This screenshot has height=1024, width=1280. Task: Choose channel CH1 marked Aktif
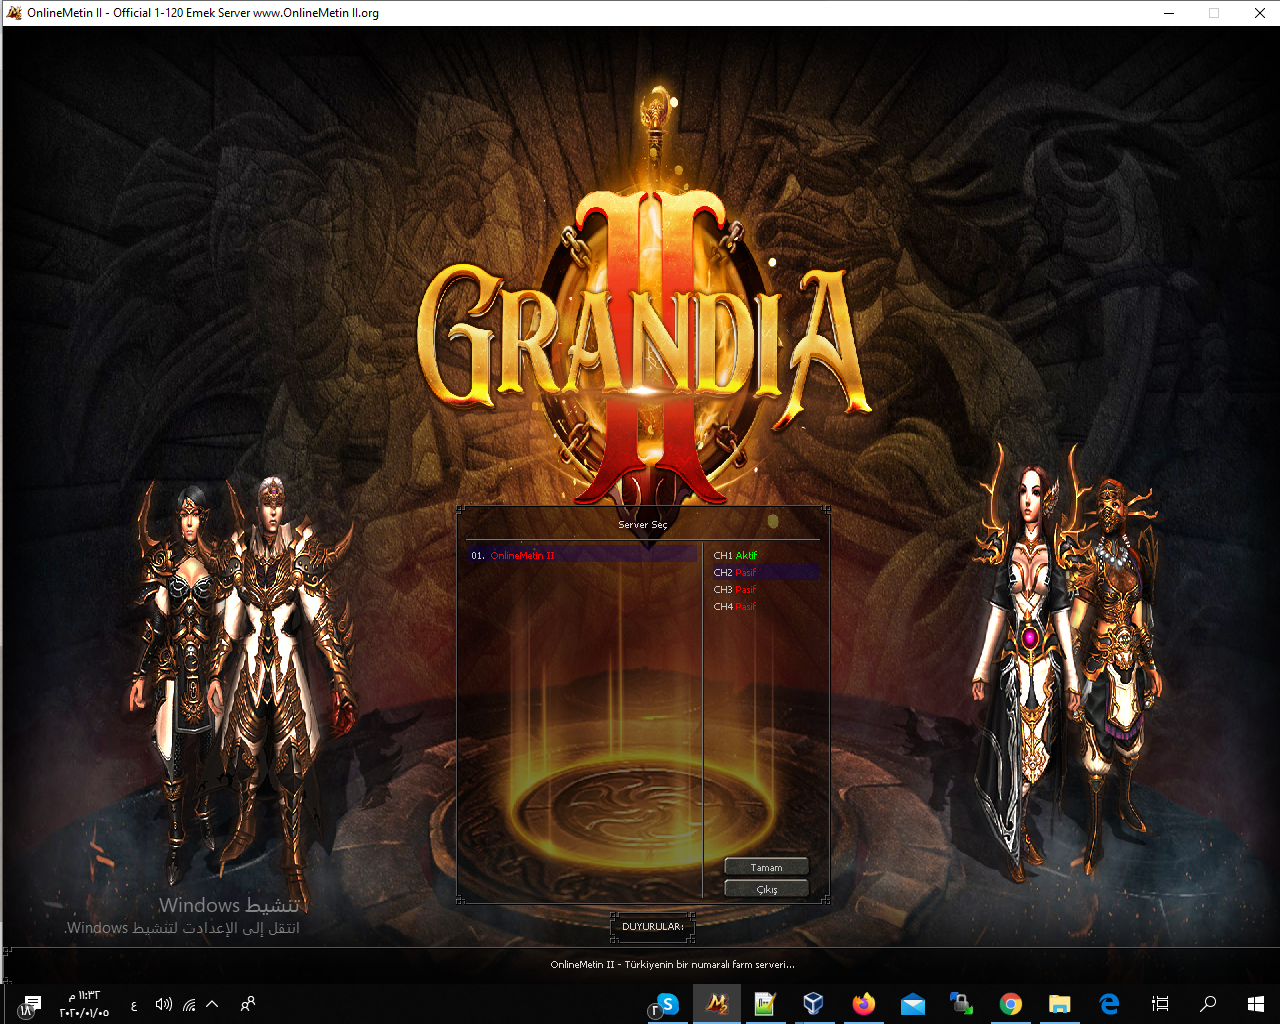(765, 555)
